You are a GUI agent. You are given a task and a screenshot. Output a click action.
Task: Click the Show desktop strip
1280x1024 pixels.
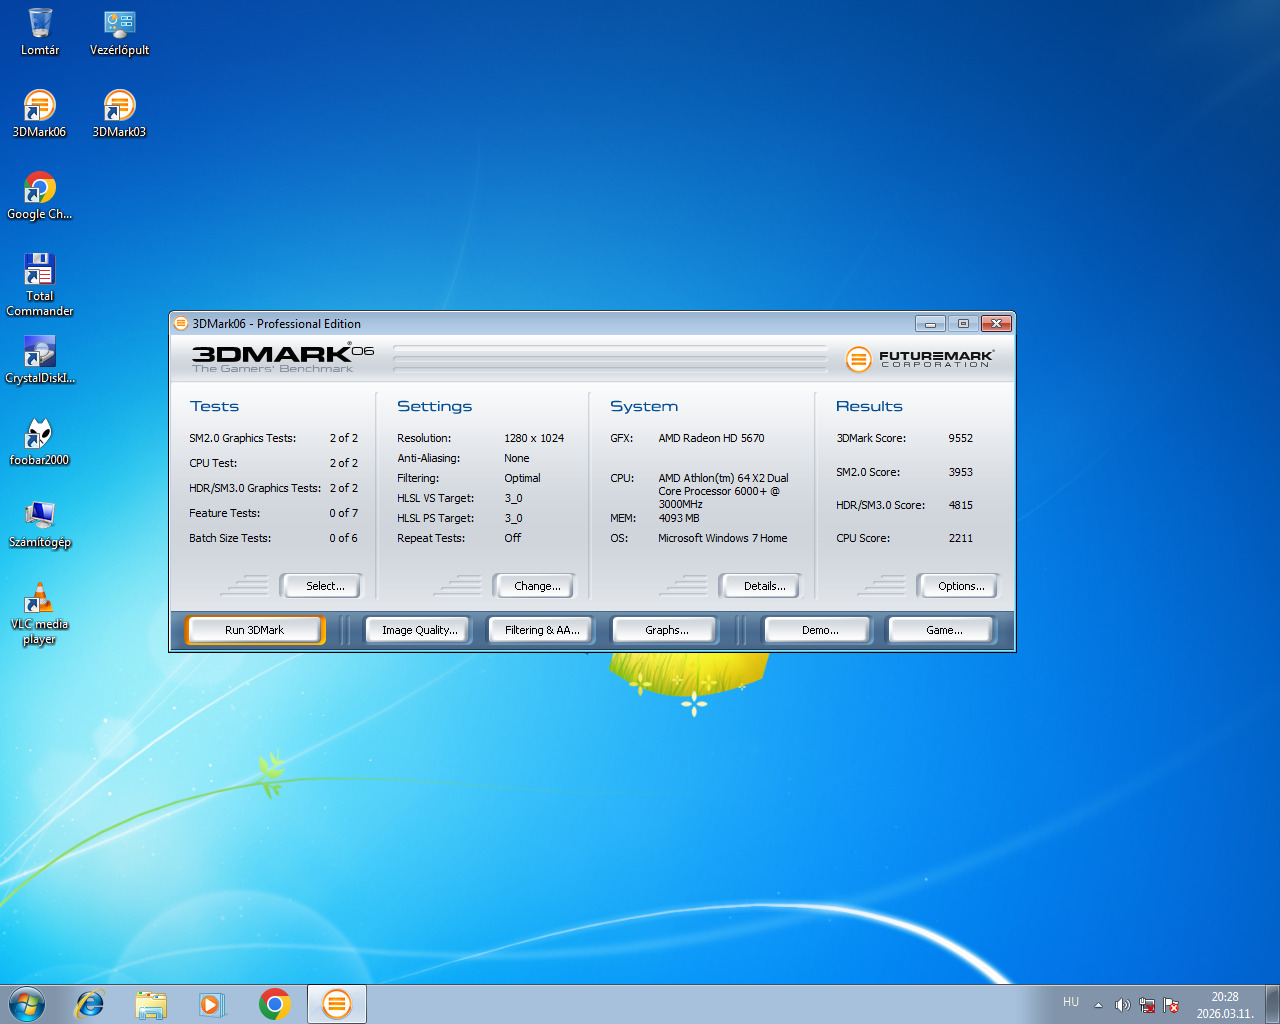[x=1272, y=1004]
